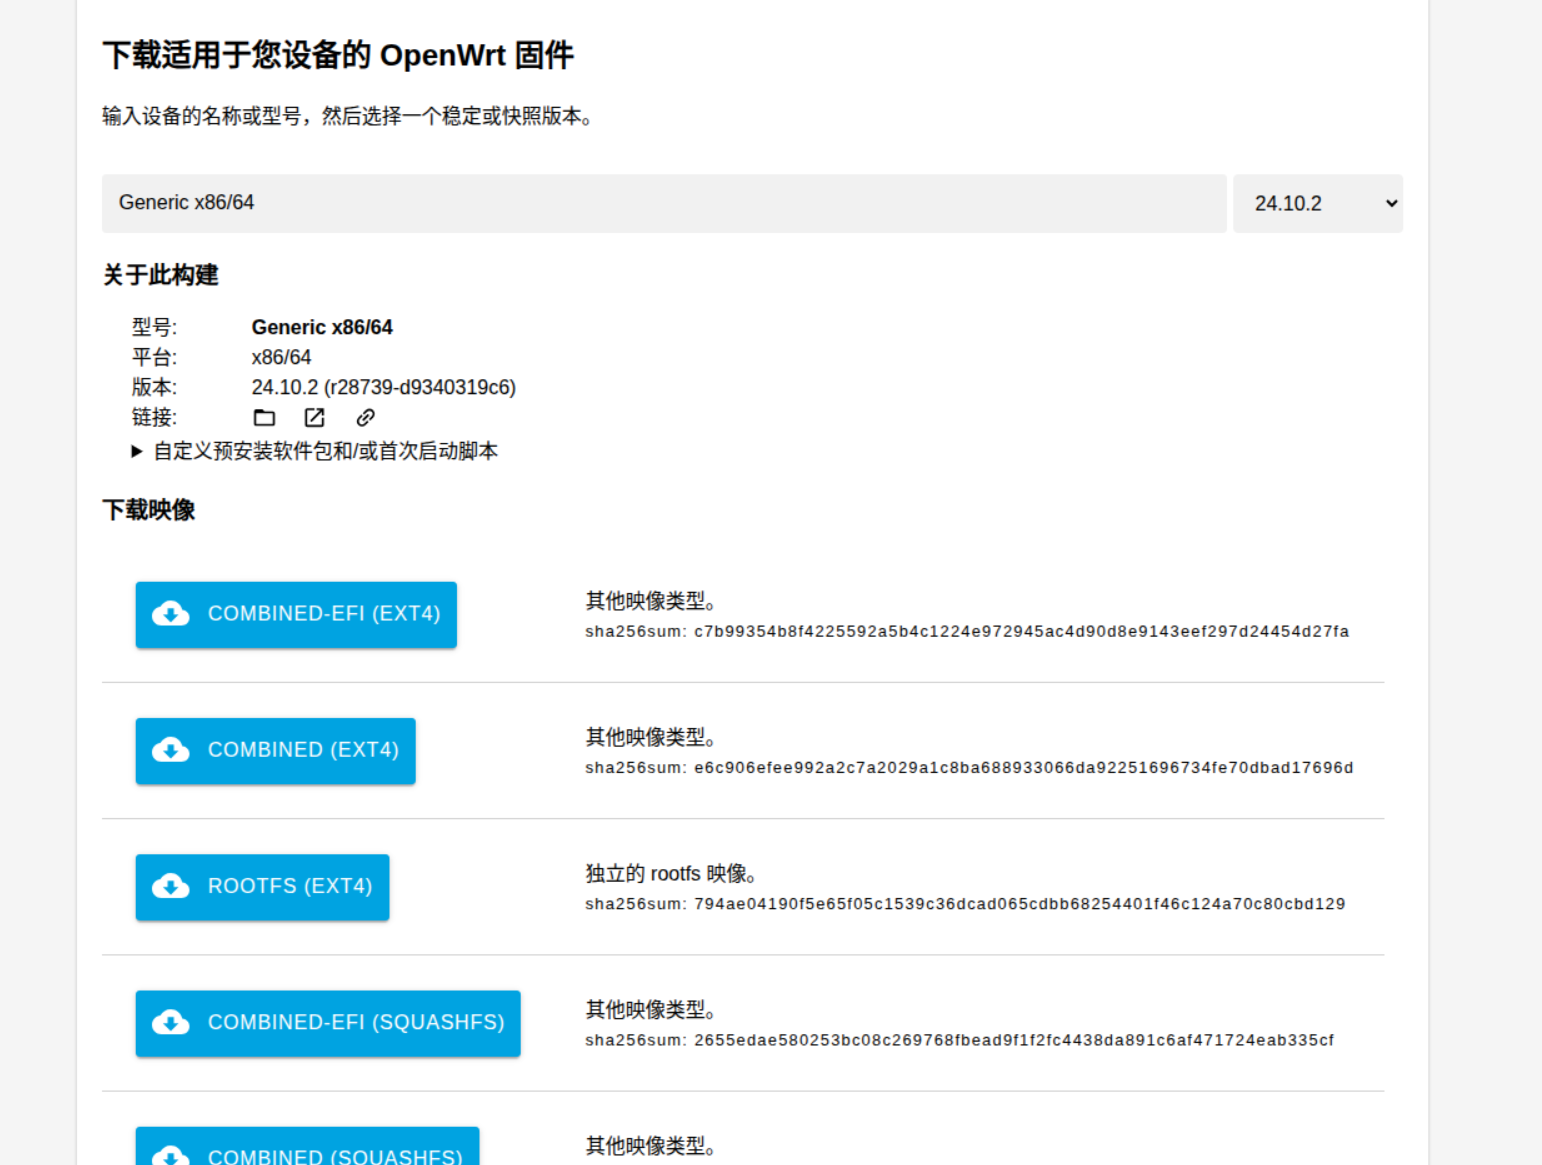Download the COMBINED-EFI (EXT4) image
The height and width of the screenshot is (1165, 1542).
323,614
